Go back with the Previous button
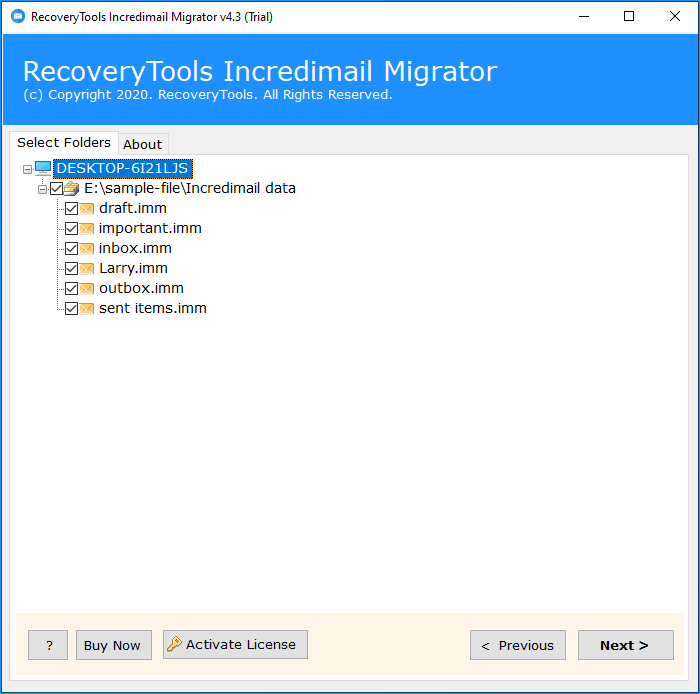Screen dimensions: 700x694 click(518, 645)
